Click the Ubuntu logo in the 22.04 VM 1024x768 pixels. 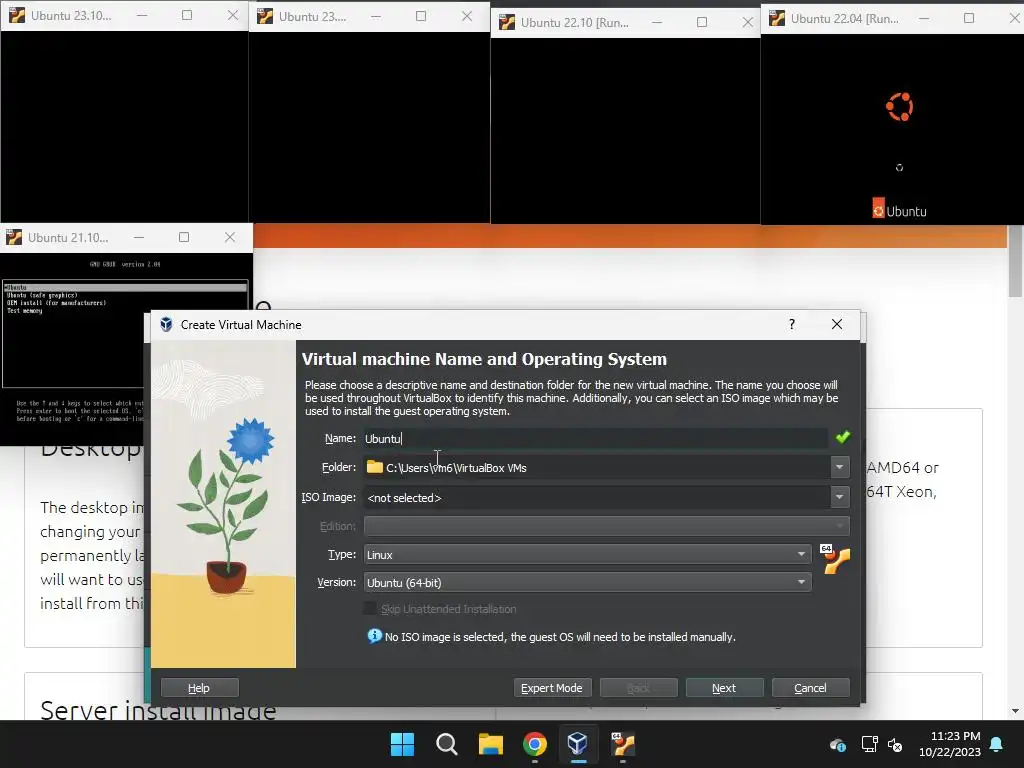click(899, 106)
